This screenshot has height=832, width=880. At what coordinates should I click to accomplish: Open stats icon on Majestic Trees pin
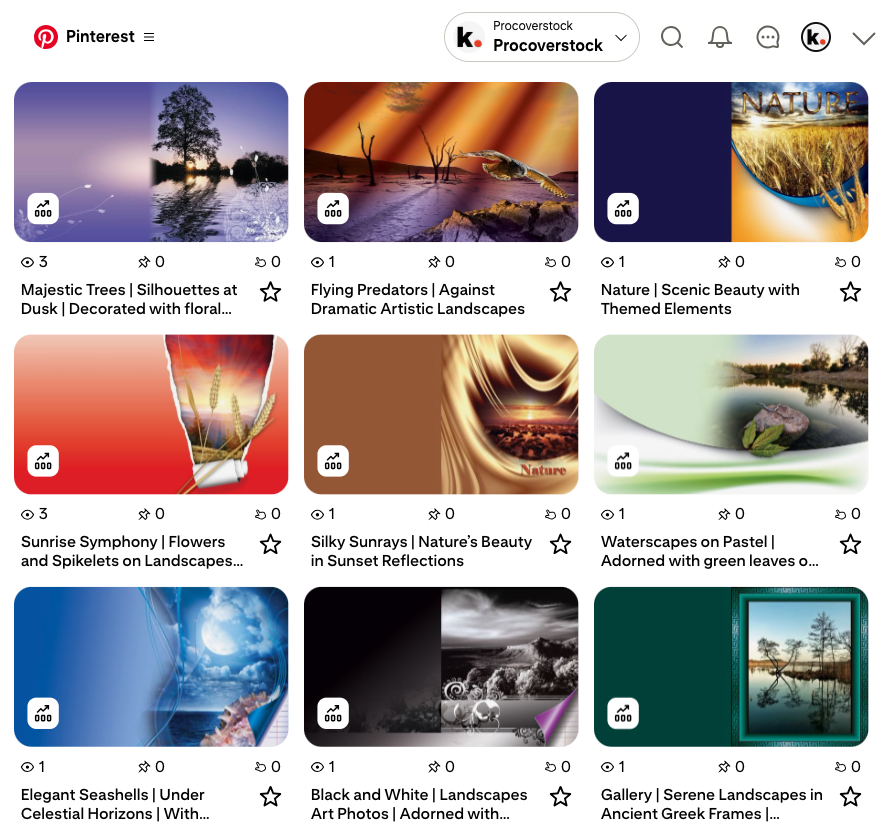[43, 208]
